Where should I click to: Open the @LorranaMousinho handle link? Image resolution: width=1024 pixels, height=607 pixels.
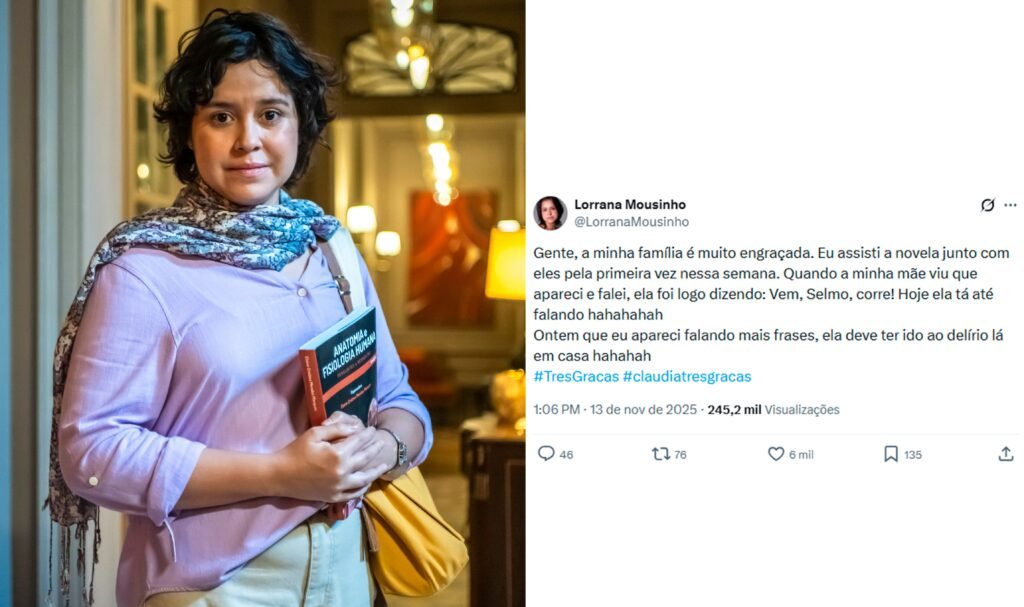coord(632,222)
